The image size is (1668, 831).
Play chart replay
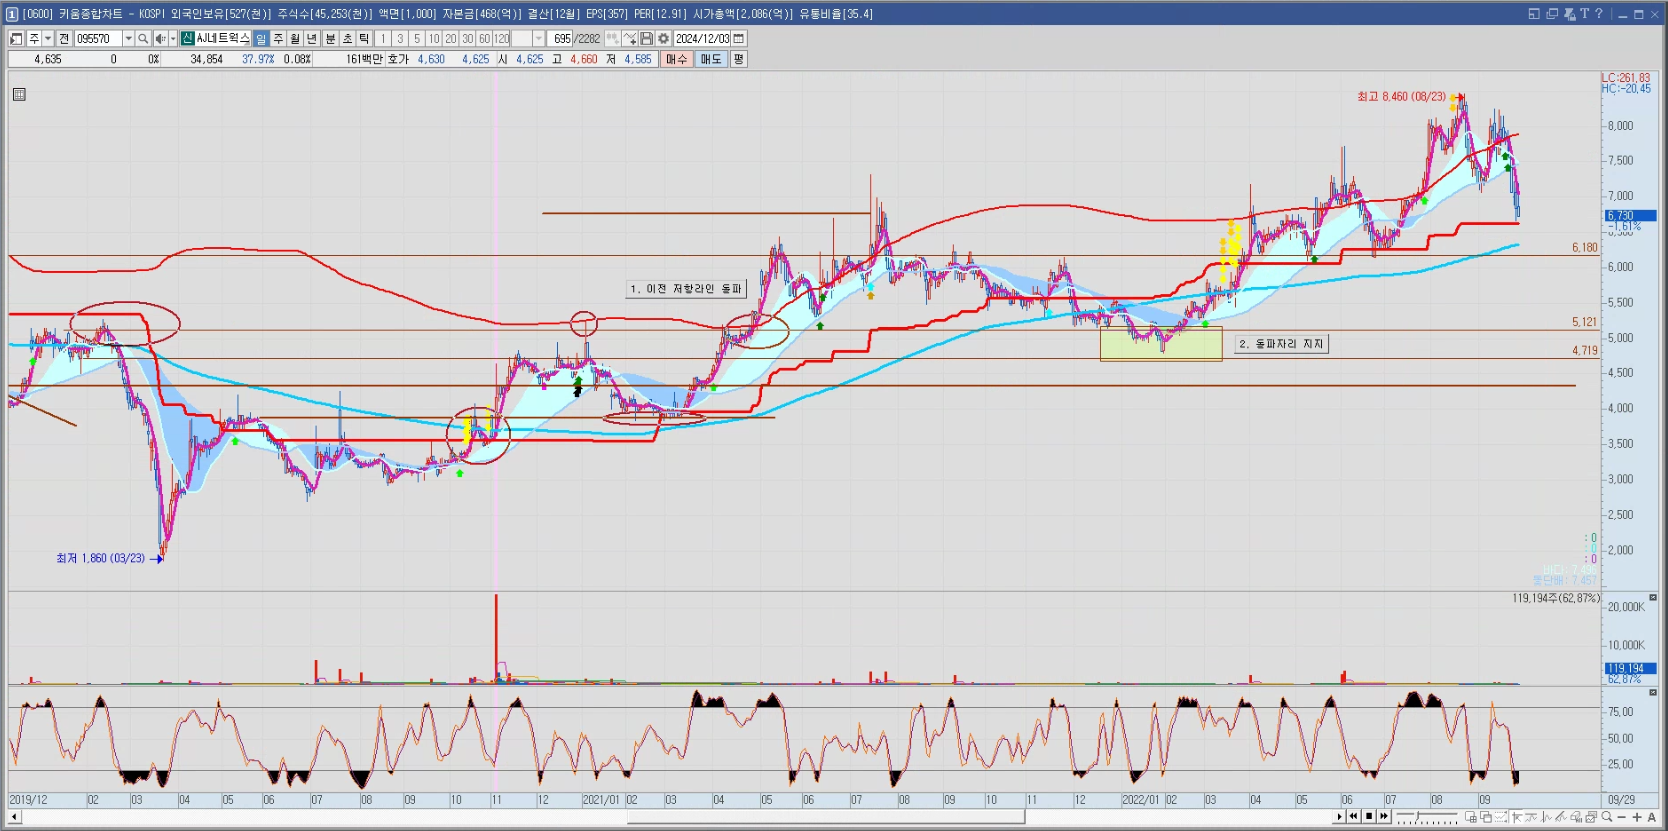(x=1339, y=817)
